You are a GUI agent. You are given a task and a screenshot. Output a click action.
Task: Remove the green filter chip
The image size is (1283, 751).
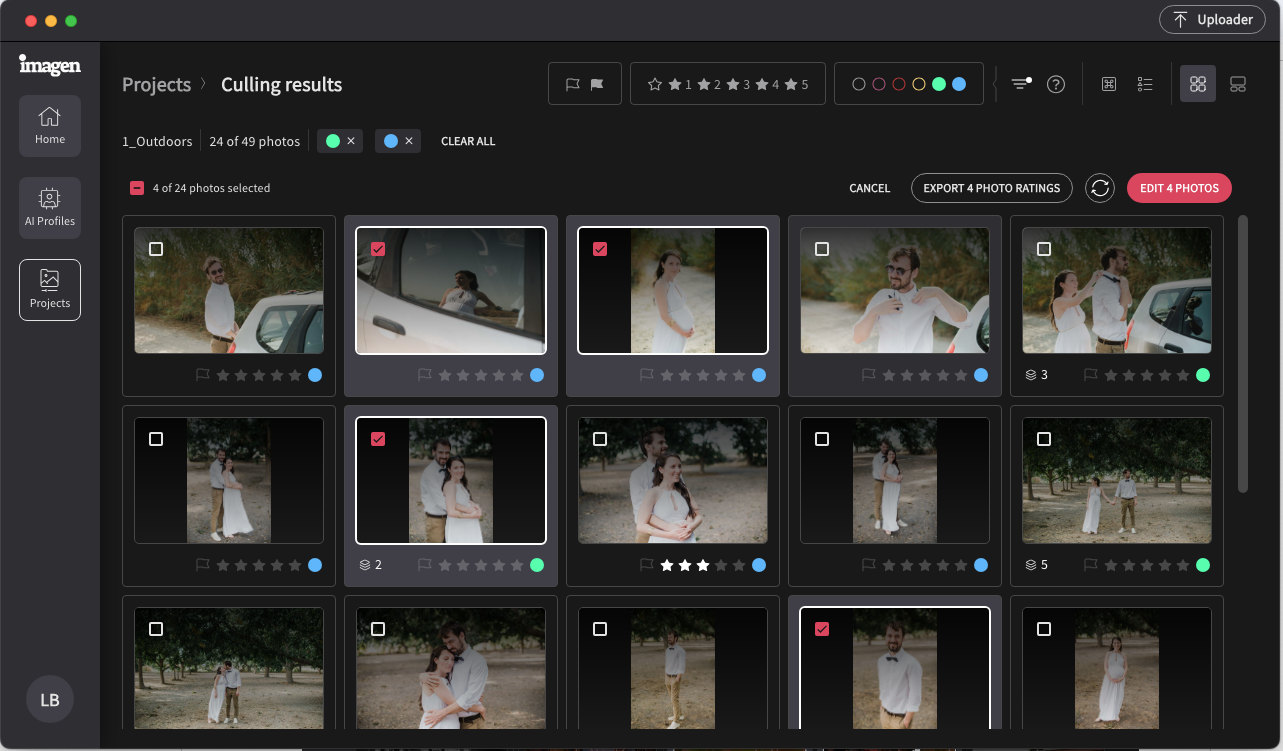click(x=352, y=141)
